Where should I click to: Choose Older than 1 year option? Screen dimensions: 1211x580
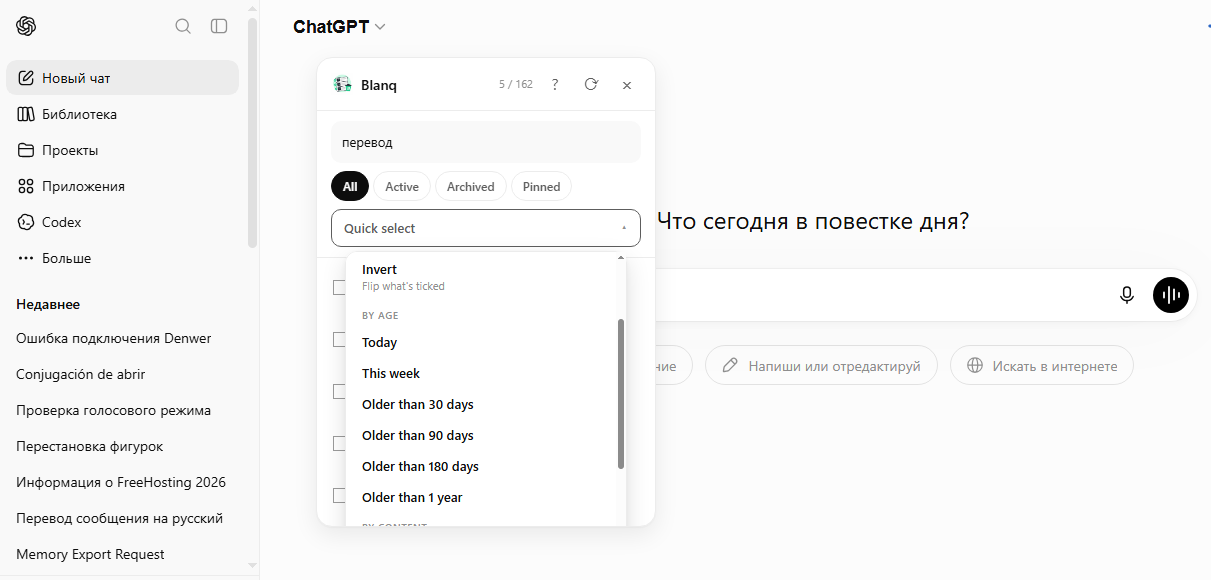click(x=482, y=497)
